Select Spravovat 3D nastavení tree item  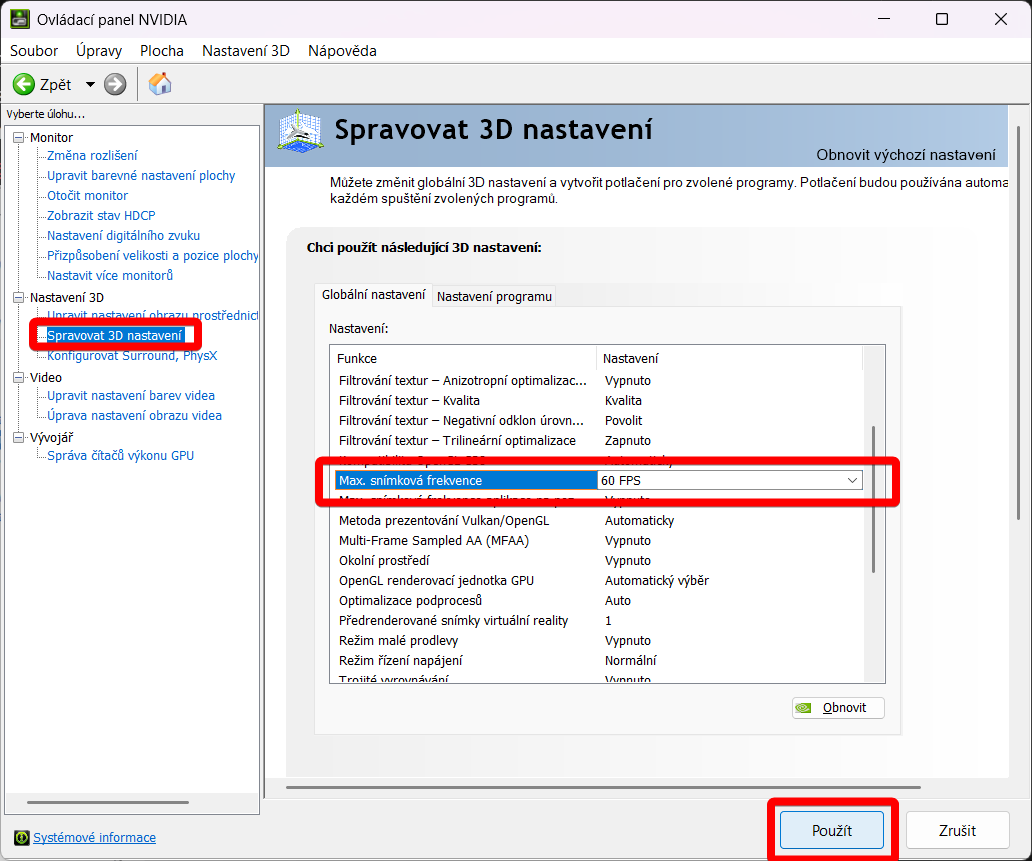click(115, 336)
